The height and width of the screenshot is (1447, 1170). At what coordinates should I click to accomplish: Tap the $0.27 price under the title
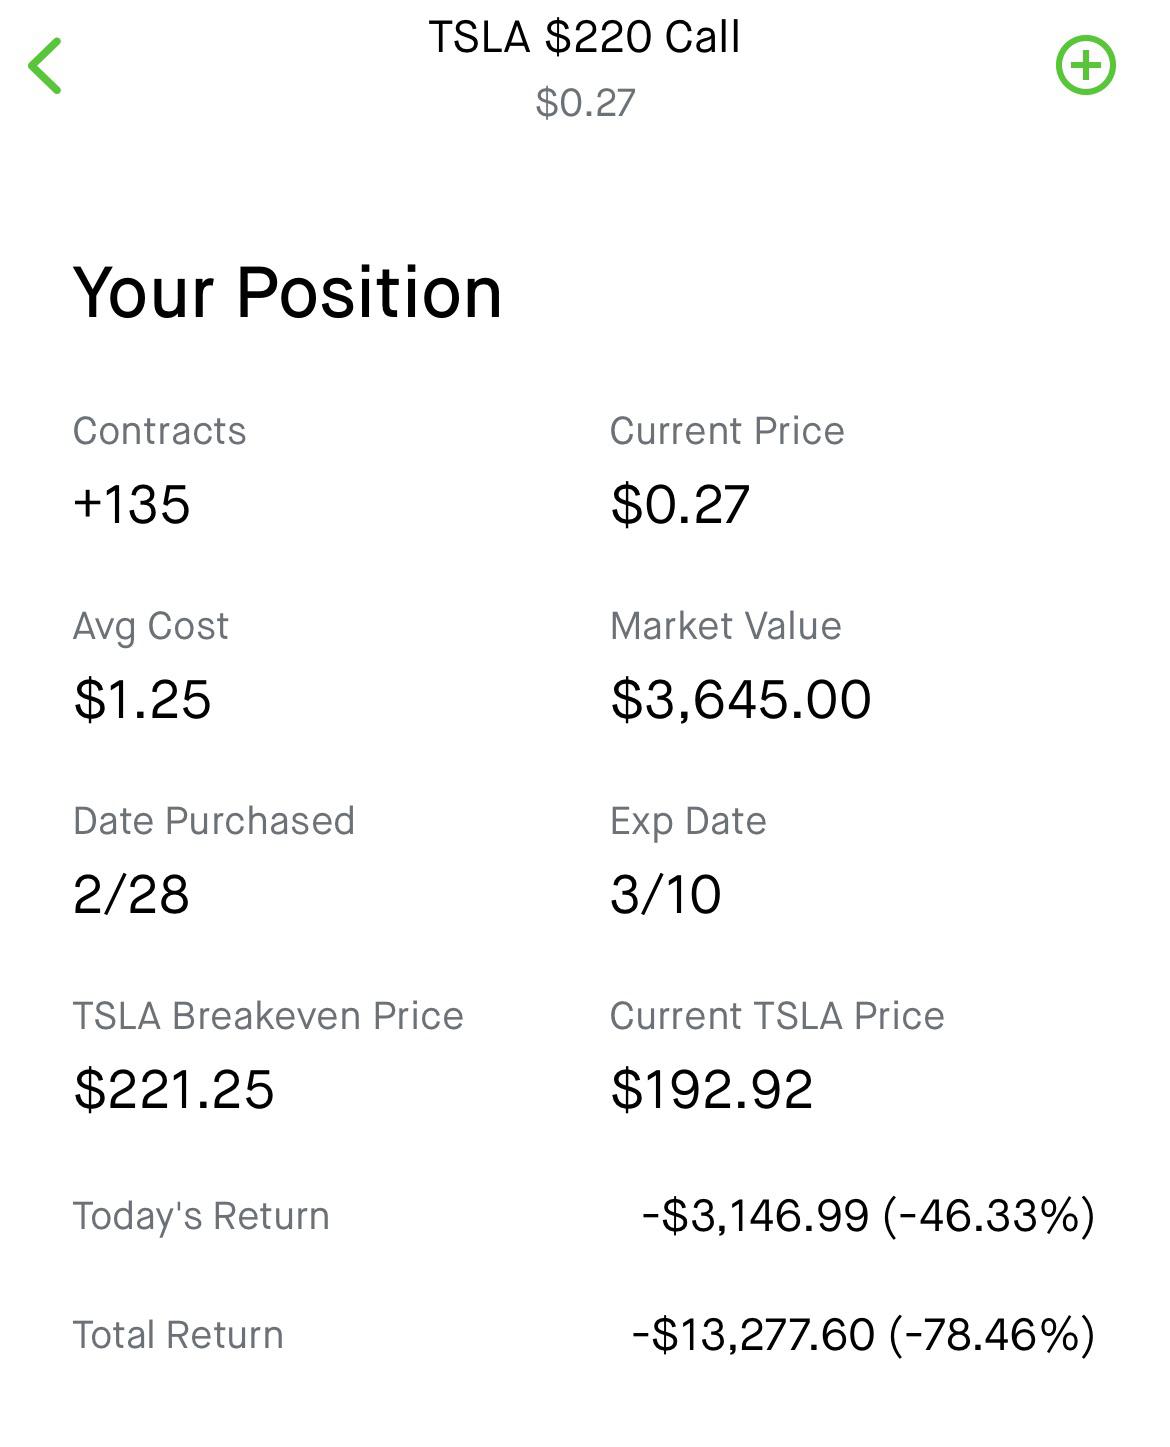click(585, 103)
